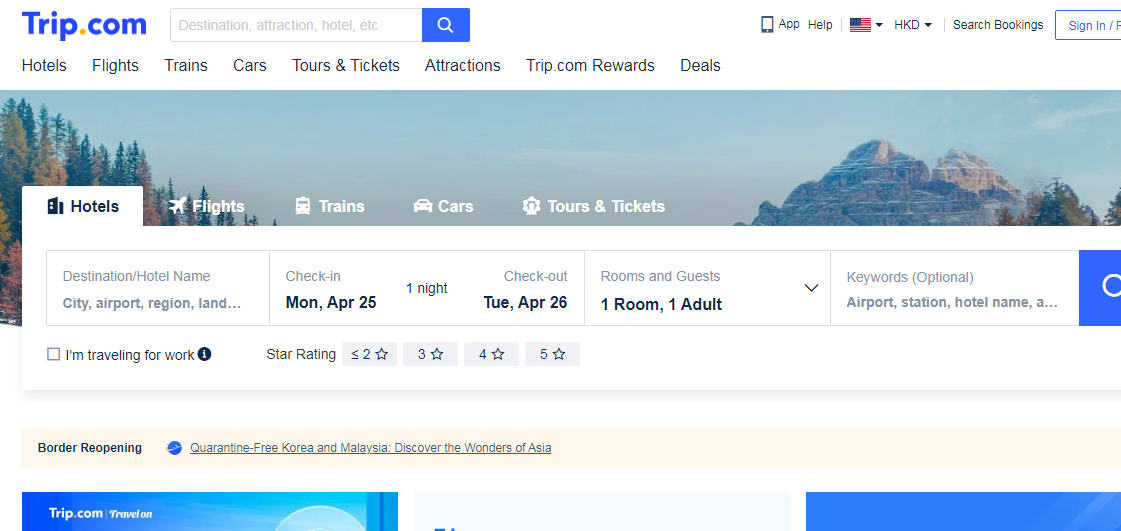1121x531 pixels.
Task: Click the magnifier search button in header
Action: (446, 25)
